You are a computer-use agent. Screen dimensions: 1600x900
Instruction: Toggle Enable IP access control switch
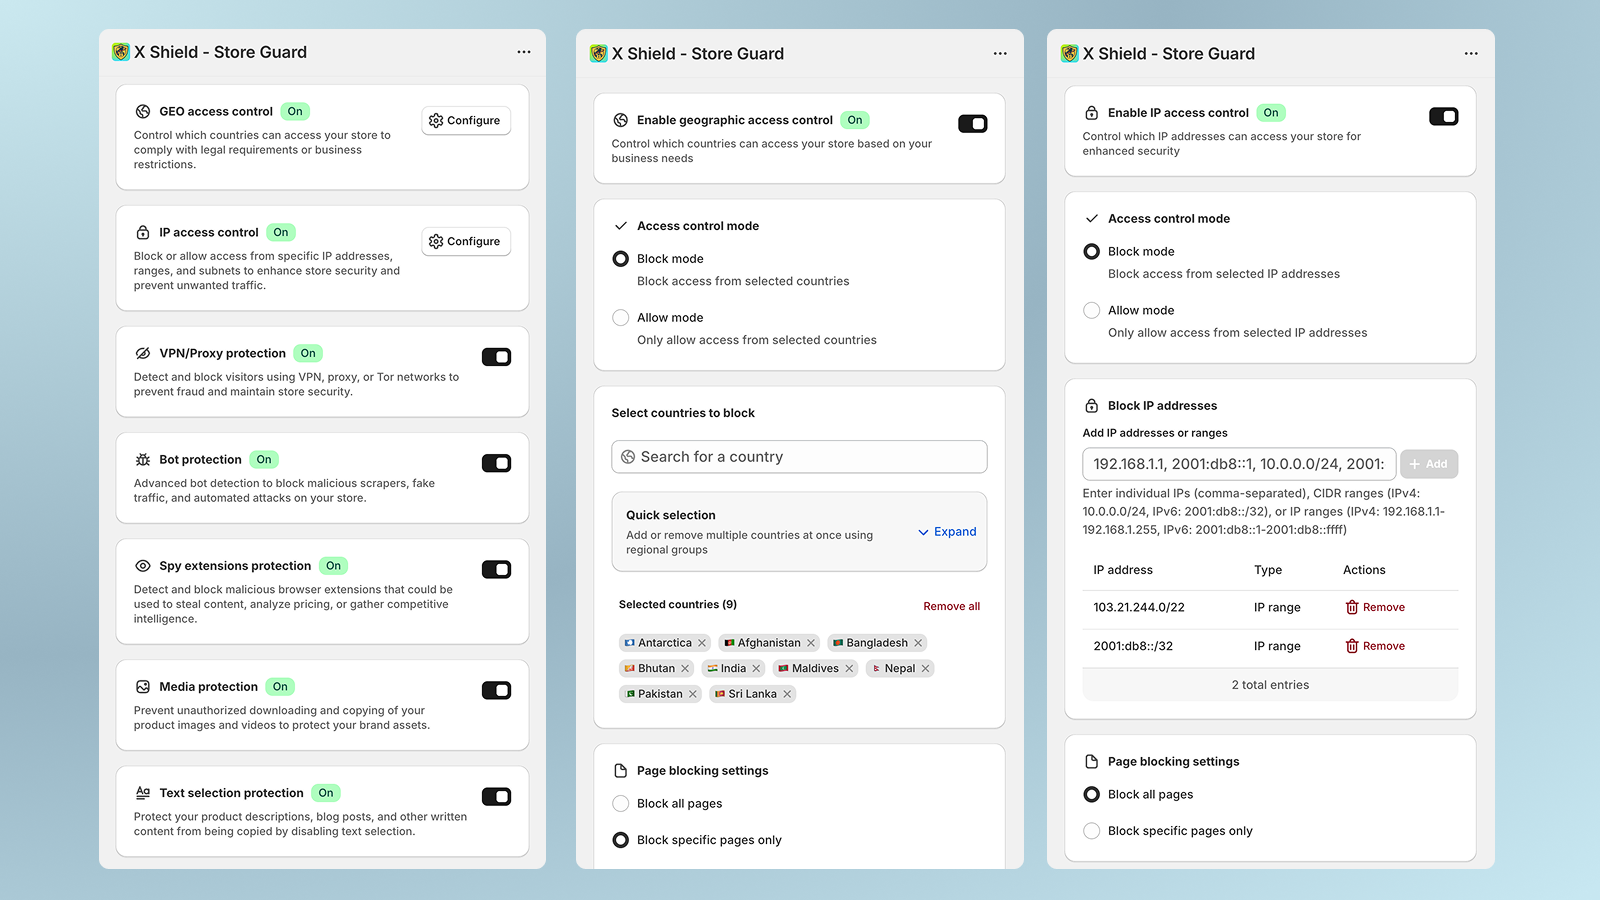point(1444,117)
